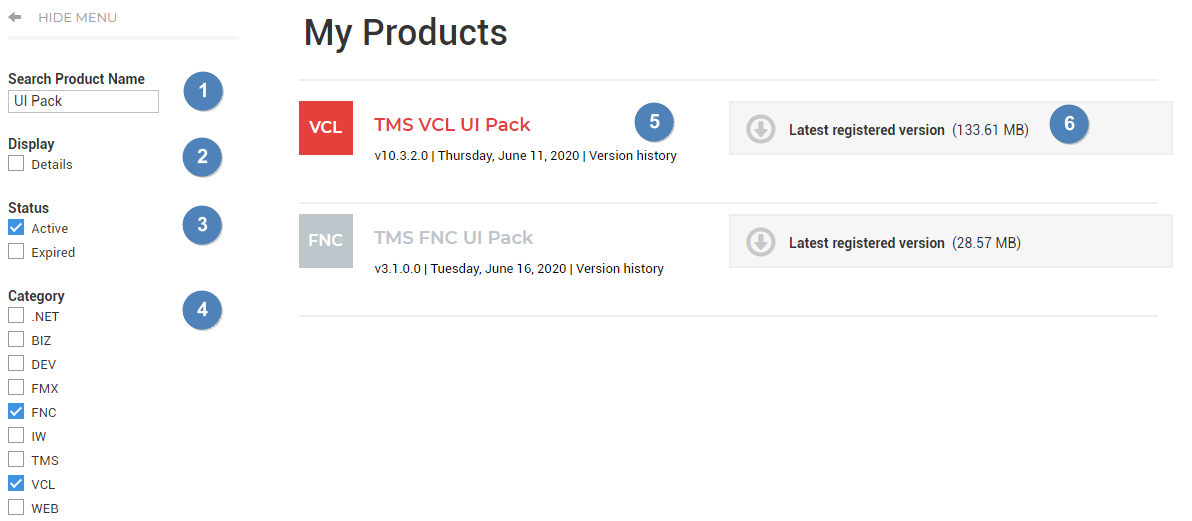Click the red VCL product icon

pos(326,128)
